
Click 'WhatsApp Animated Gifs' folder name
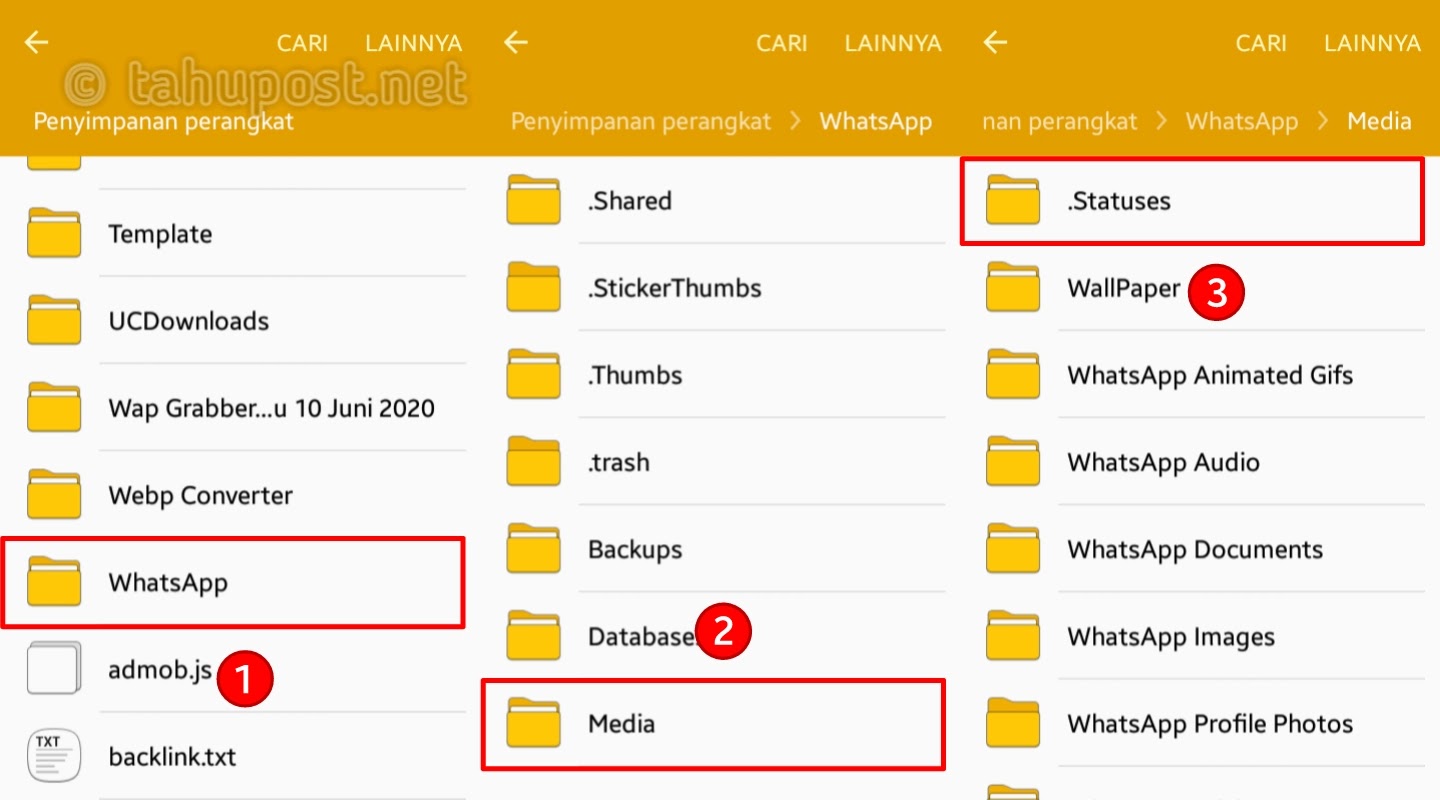(x=1210, y=375)
